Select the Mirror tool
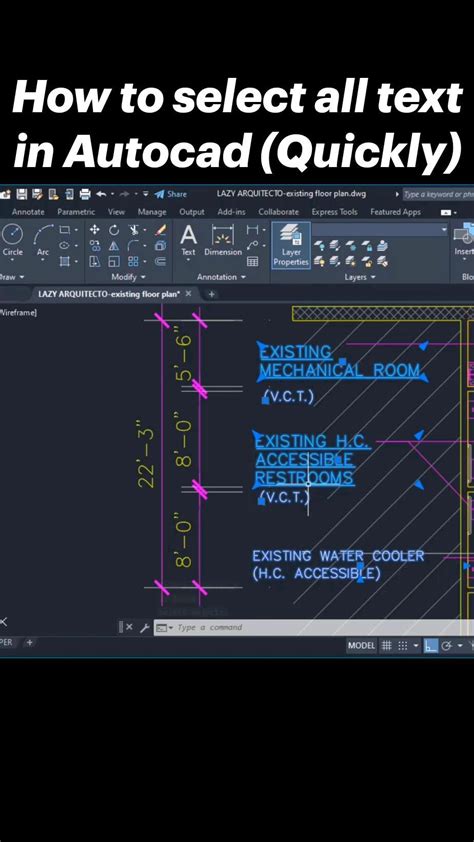Viewport: 474px width, 842px height. (x=114, y=245)
